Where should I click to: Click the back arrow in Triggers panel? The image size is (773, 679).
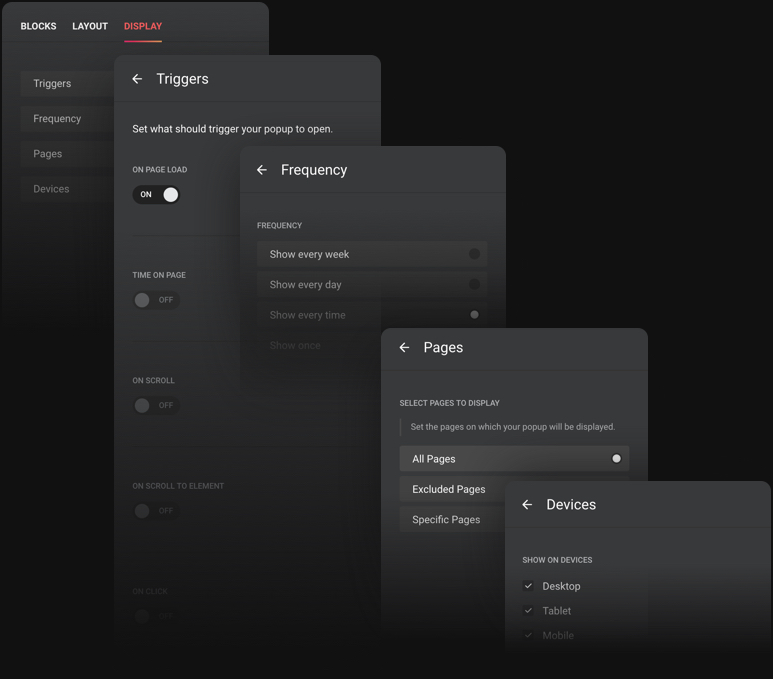pos(137,79)
